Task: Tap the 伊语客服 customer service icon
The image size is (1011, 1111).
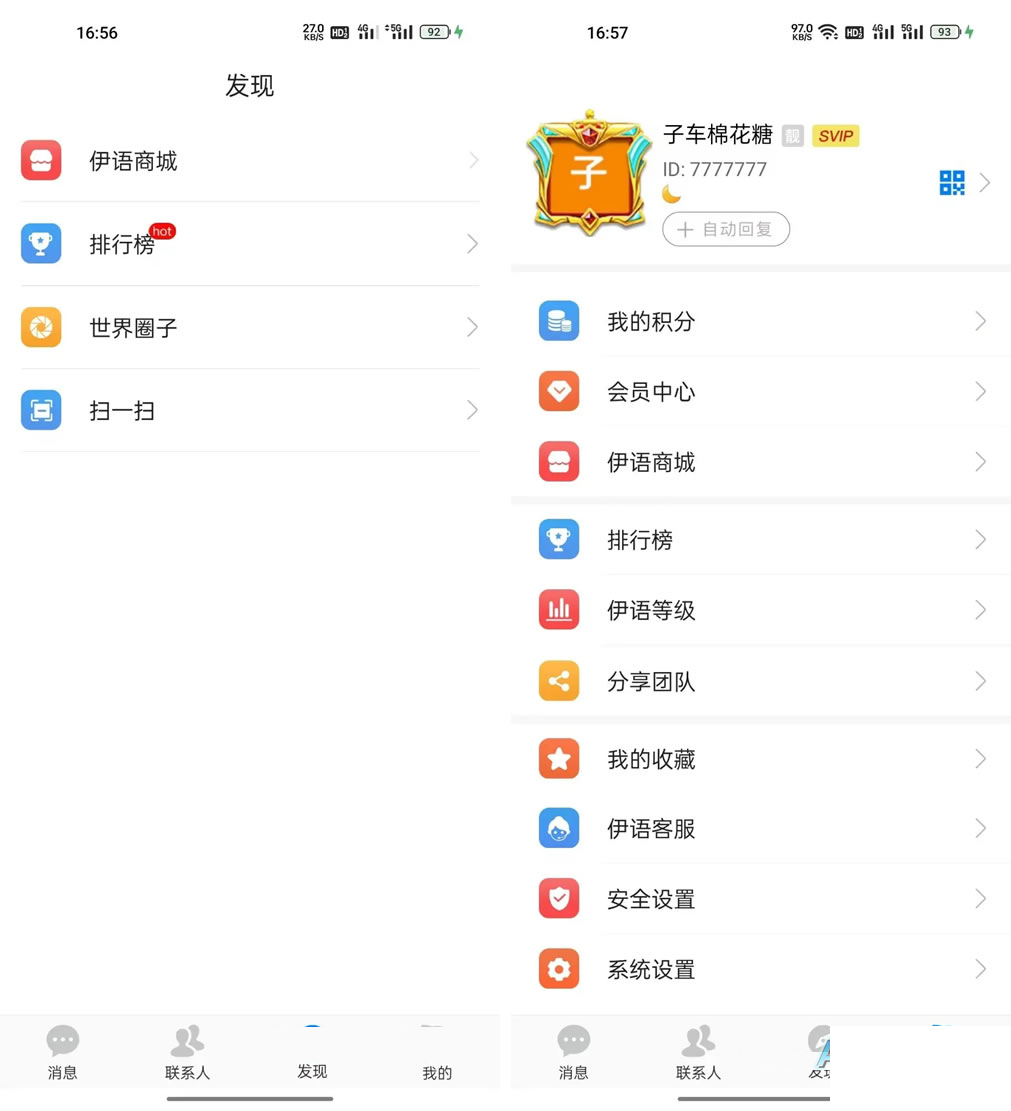Action: point(559,829)
